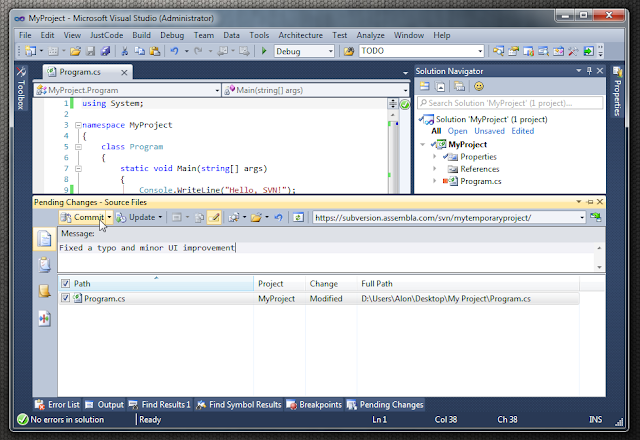Viewport: 640px width, 440px height.
Task: Open the JustCode menu
Action: tap(106, 35)
